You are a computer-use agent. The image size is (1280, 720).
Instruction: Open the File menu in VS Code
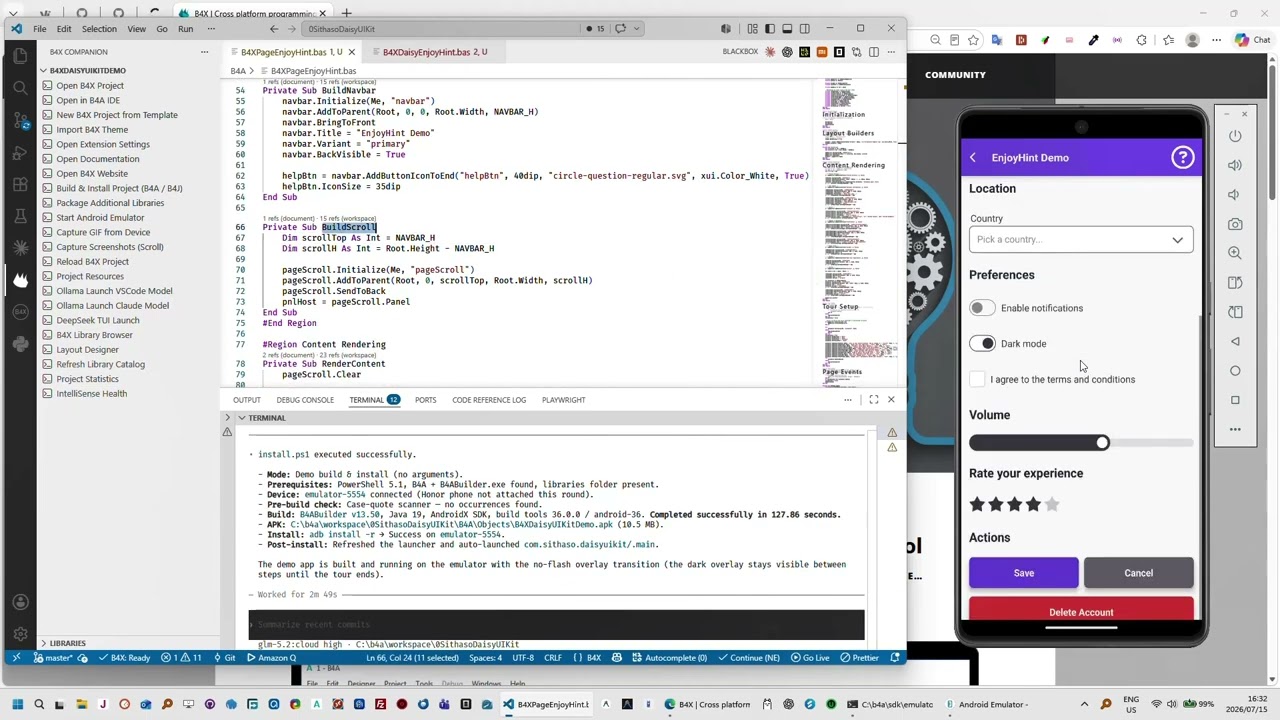(40, 29)
